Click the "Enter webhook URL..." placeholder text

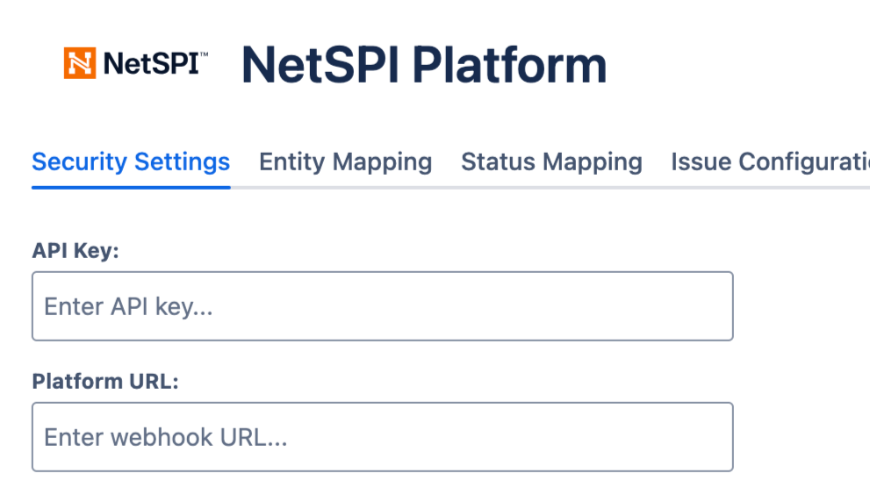[x=165, y=437]
